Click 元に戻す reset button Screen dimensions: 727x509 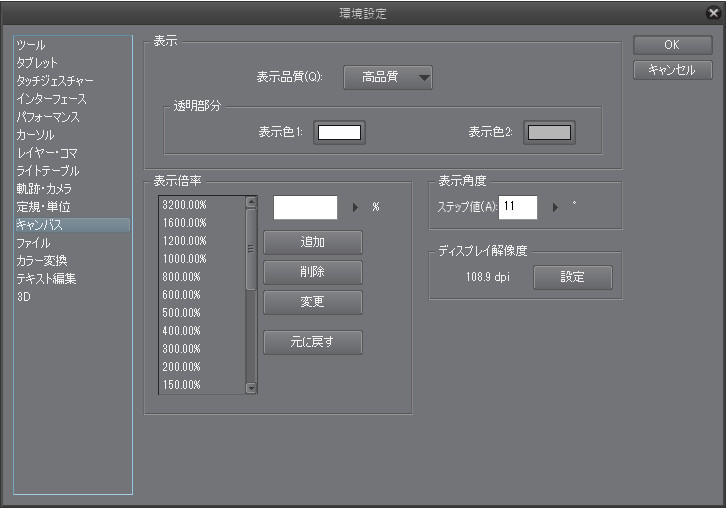click(x=312, y=342)
